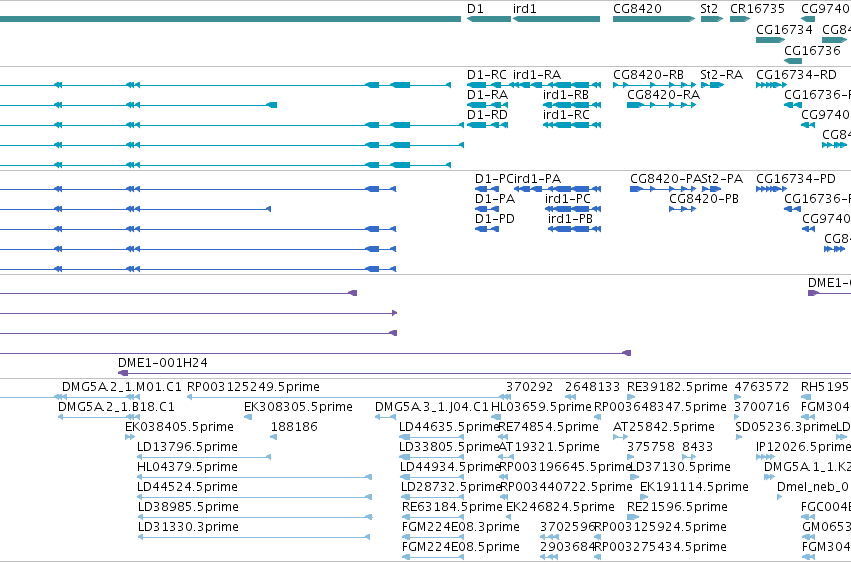Viewport: 851px width, 562px height.
Task: Select EST AT19321.5prime
Action: tap(549, 448)
